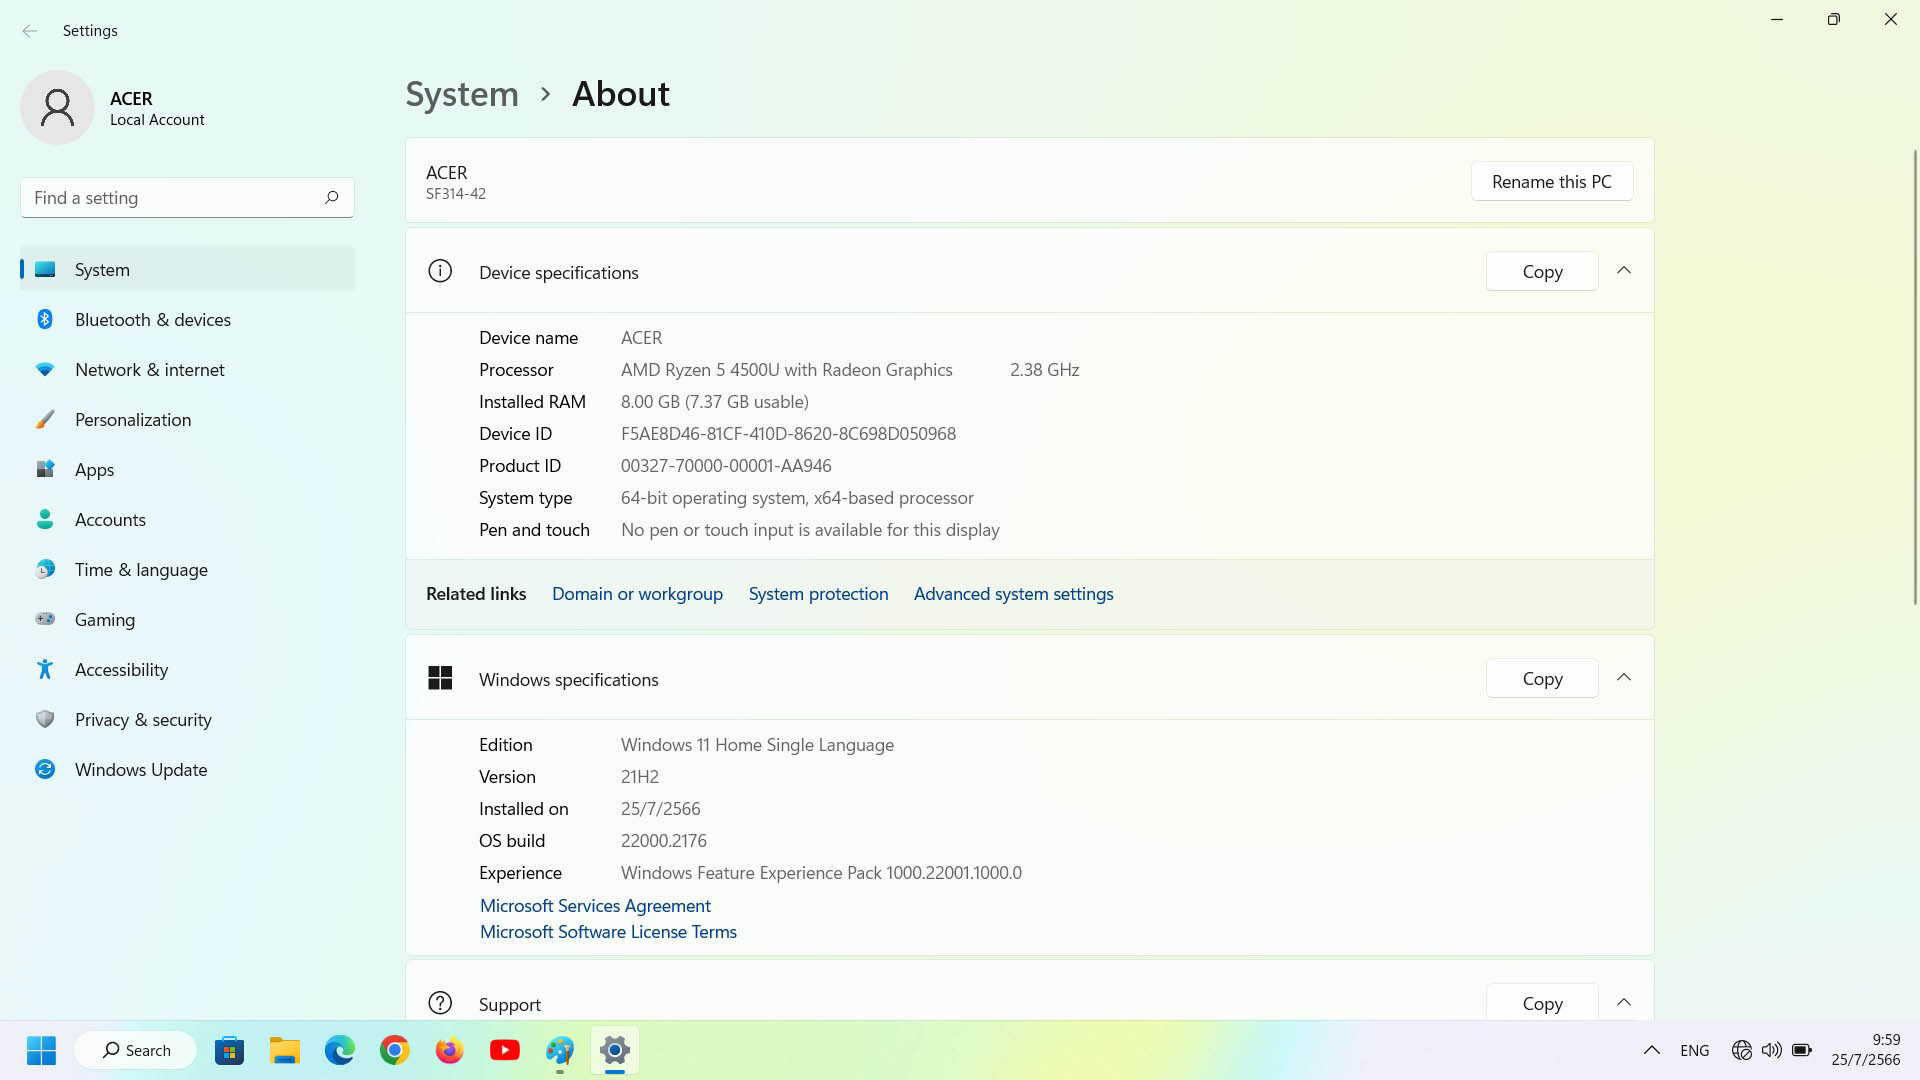
Task: Launch Firefox from taskbar
Action: point(449,1050)
